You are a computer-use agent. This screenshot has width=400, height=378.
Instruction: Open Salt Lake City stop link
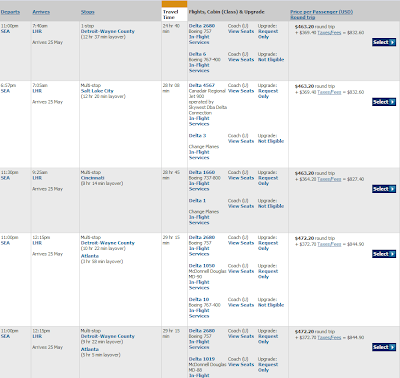[x=97, y=91]
